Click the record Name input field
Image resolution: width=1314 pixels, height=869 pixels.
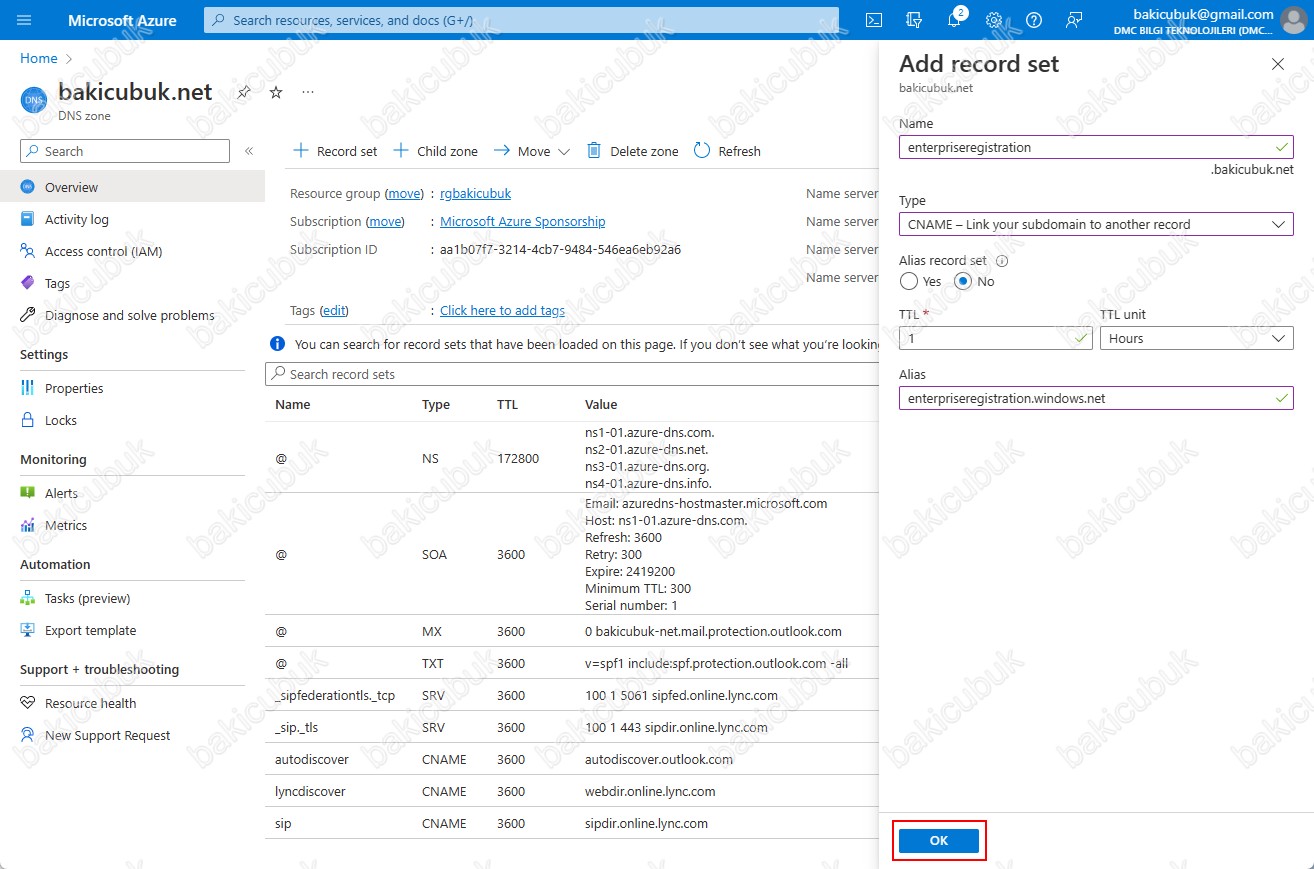(x=1096, y=147)
